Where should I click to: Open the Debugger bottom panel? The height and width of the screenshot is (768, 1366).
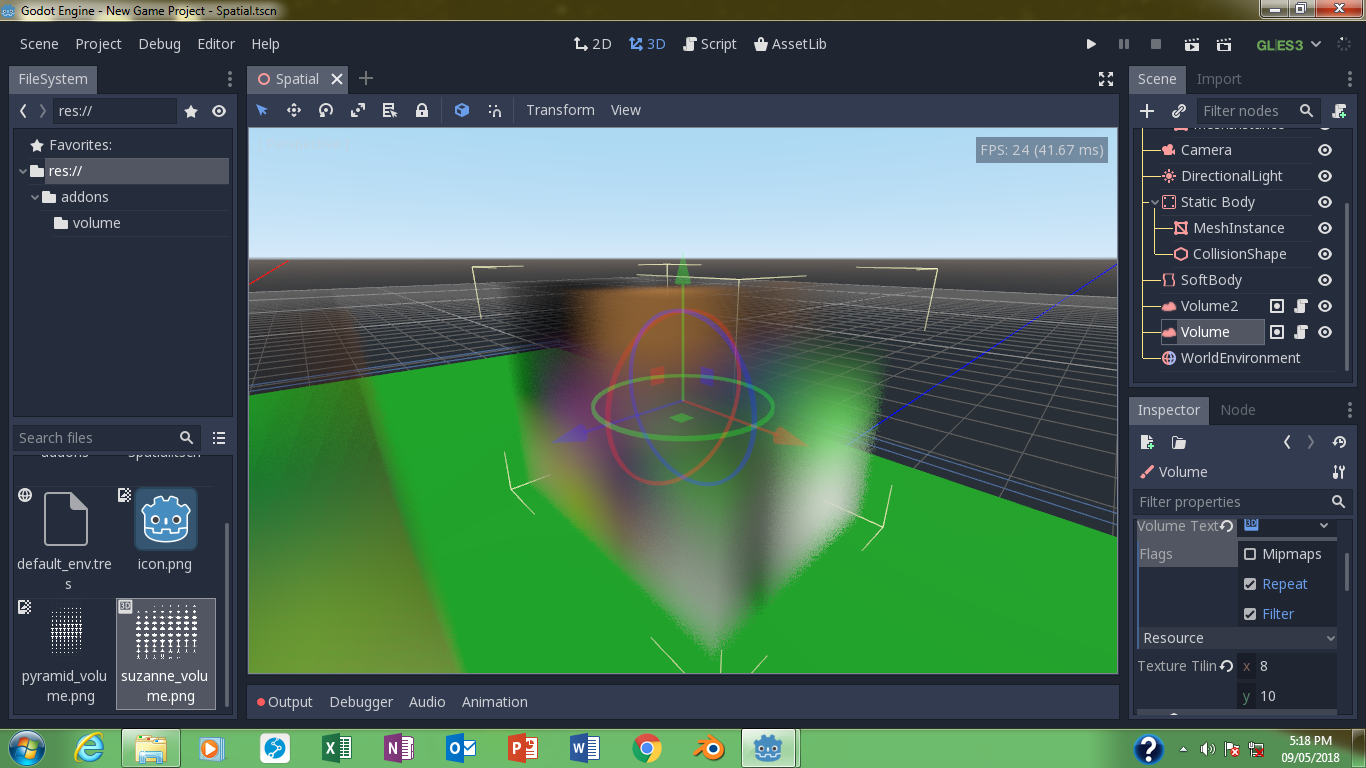pyautogui.click(x=361, y=702)
